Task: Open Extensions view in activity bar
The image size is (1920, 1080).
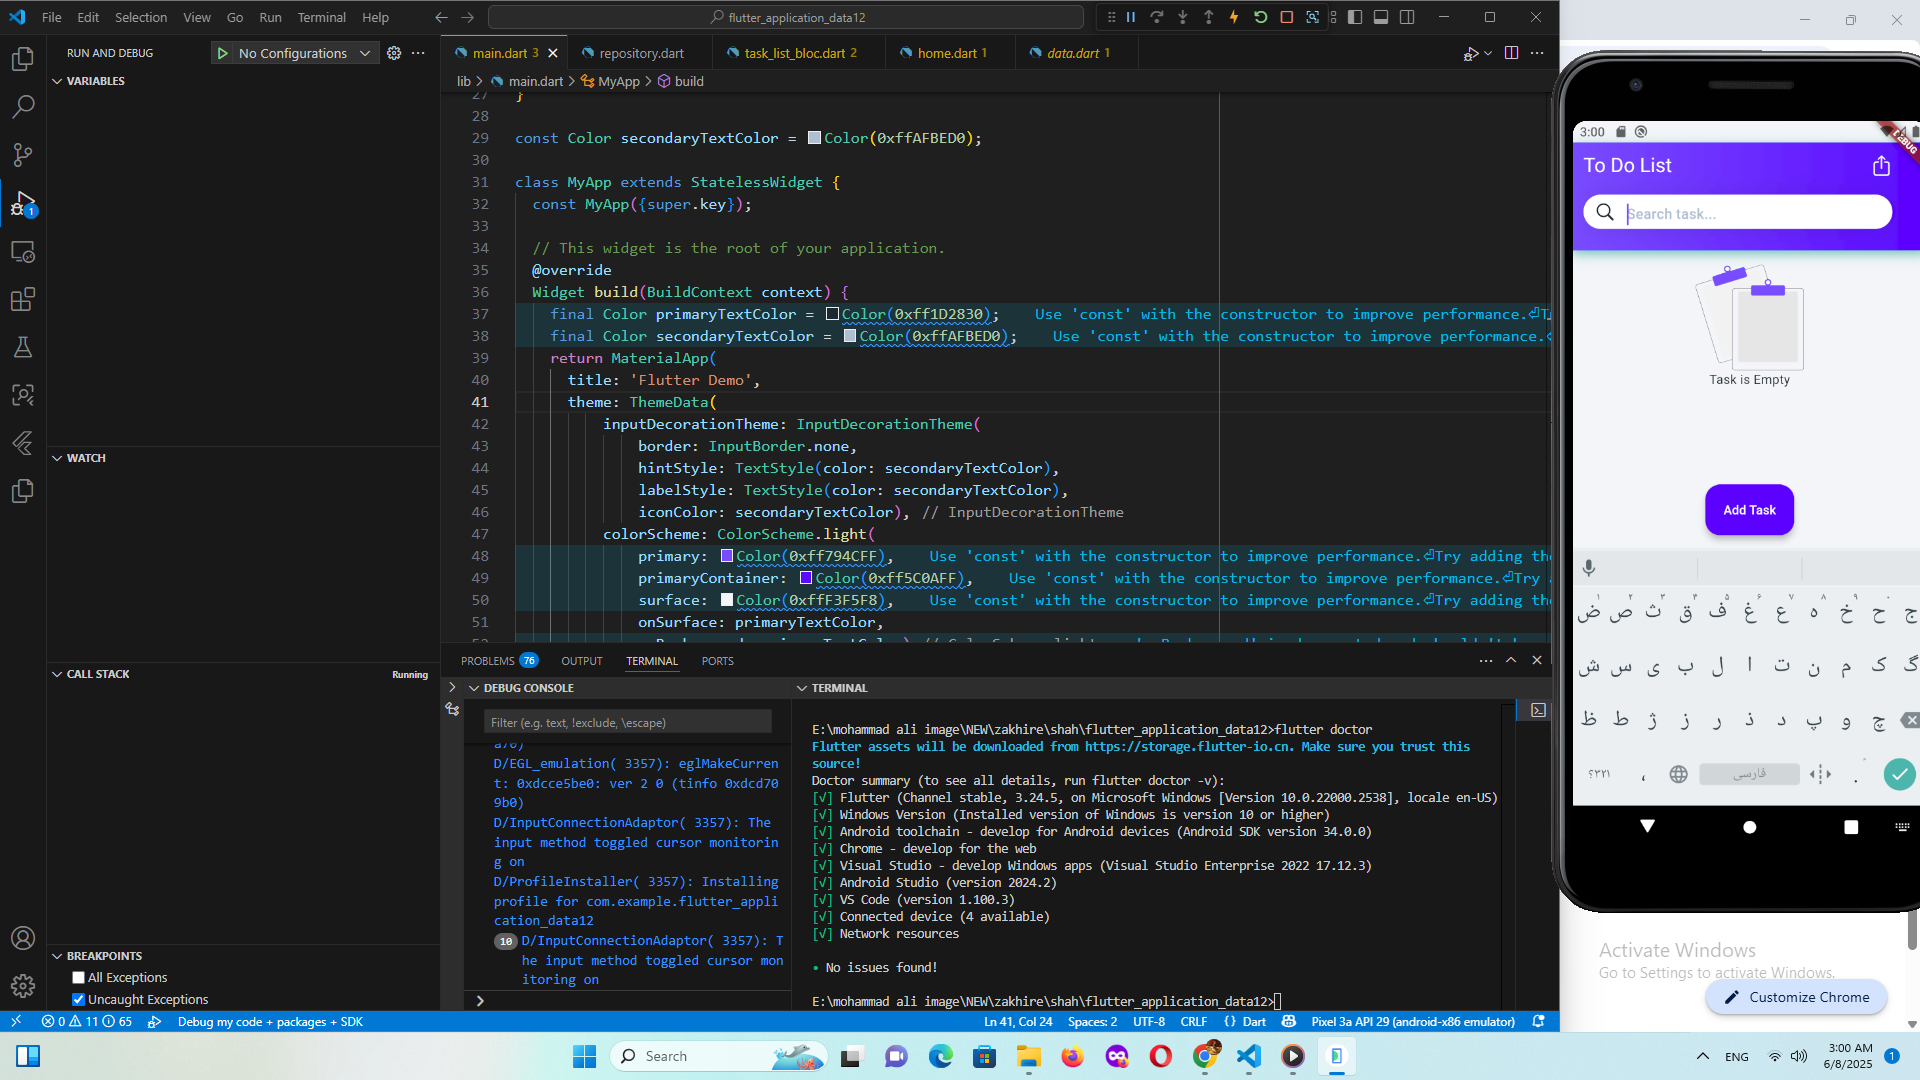Action: click(22, 299)
